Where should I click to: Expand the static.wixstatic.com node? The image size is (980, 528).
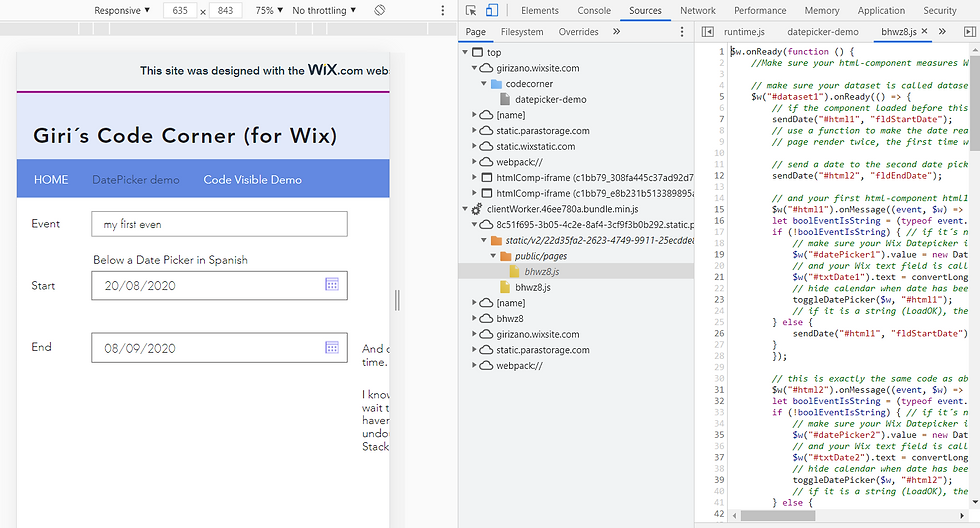(x=474, y=146)
